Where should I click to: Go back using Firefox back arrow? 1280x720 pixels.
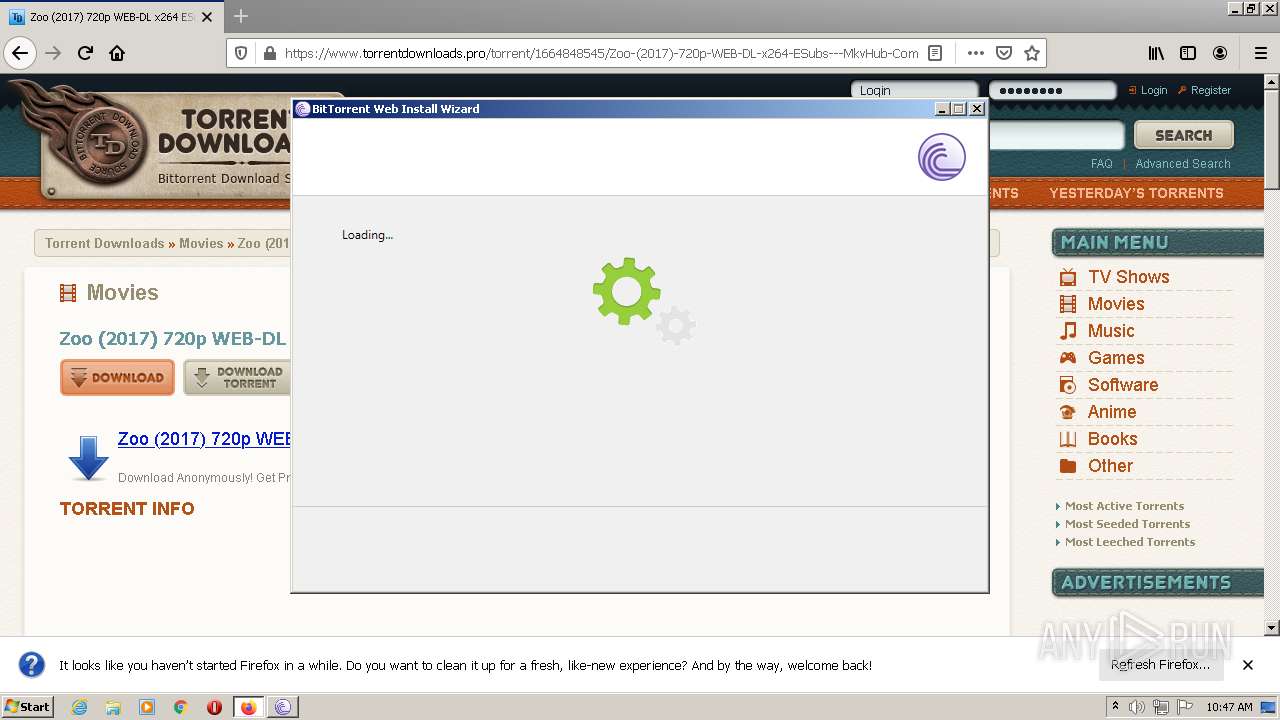[x=20, y=53]
